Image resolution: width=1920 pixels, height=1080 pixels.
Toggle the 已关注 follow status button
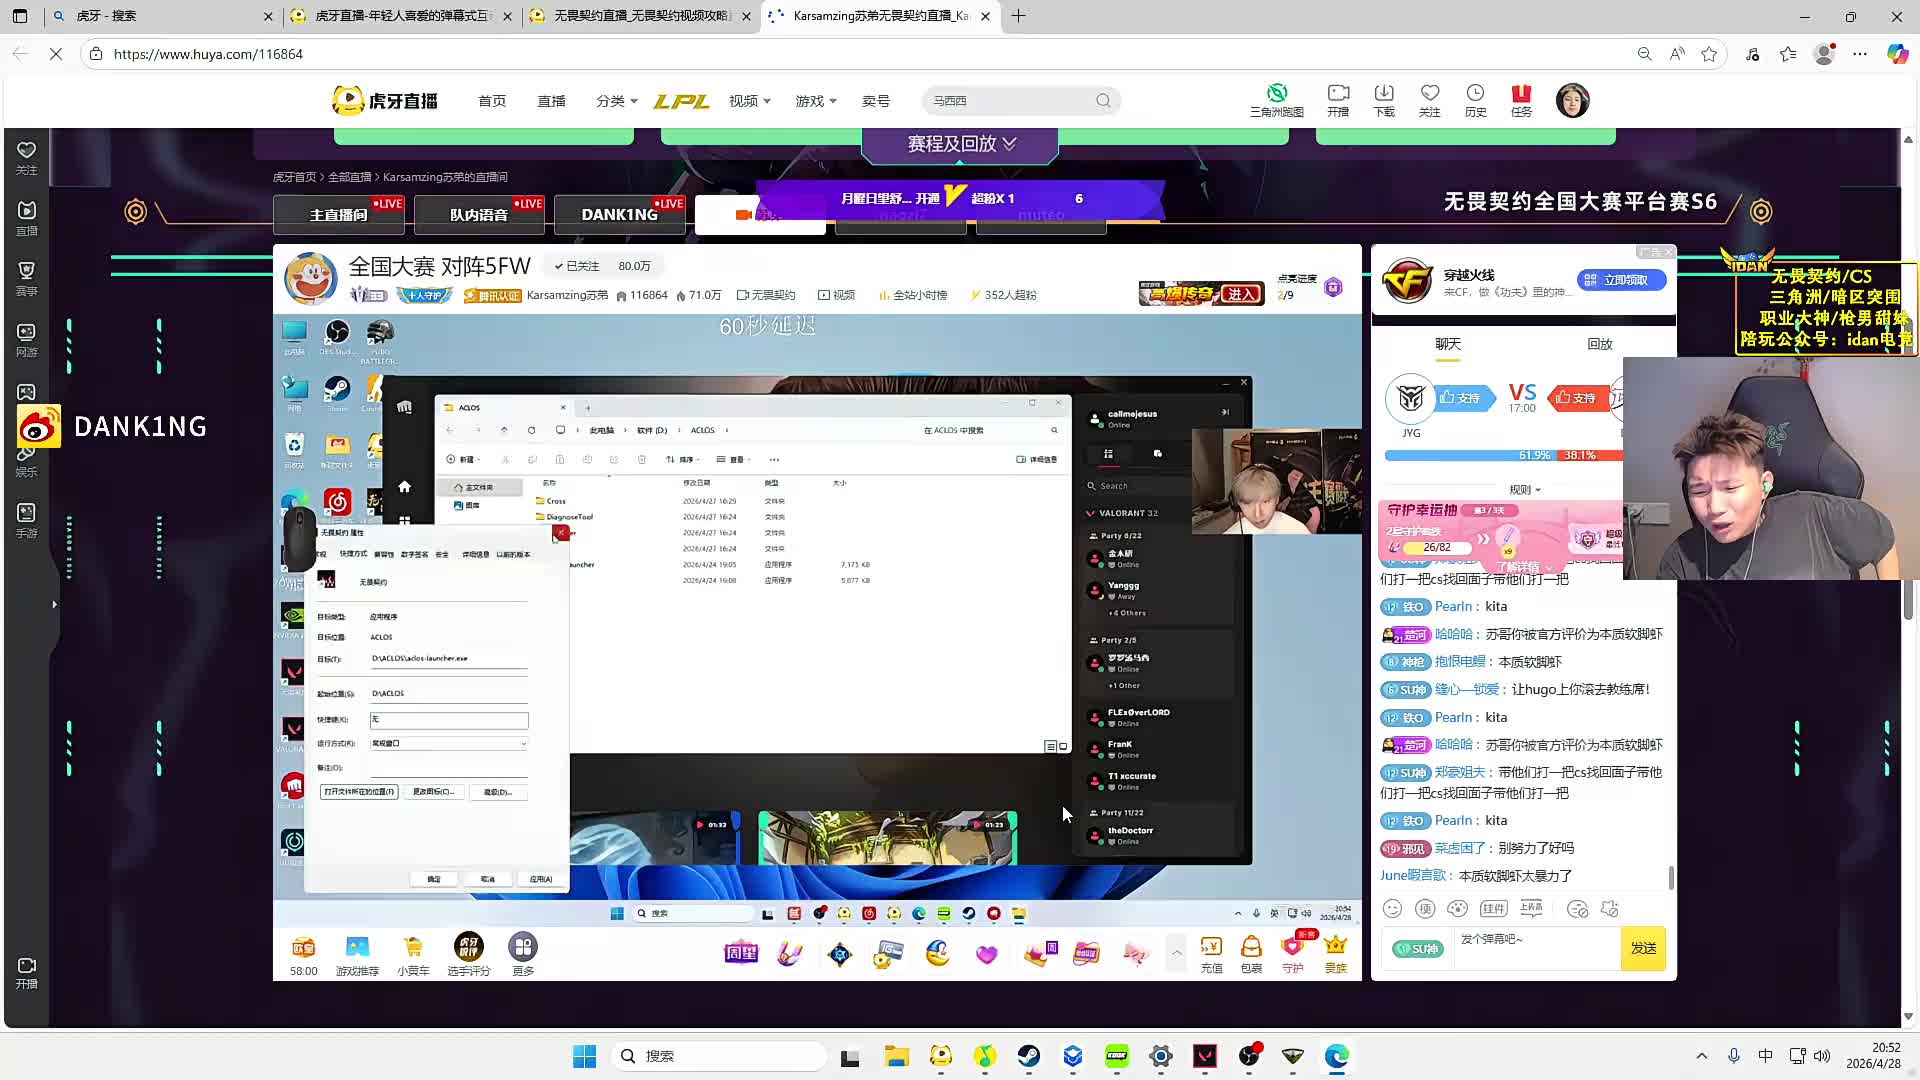(x=577, y=266)
